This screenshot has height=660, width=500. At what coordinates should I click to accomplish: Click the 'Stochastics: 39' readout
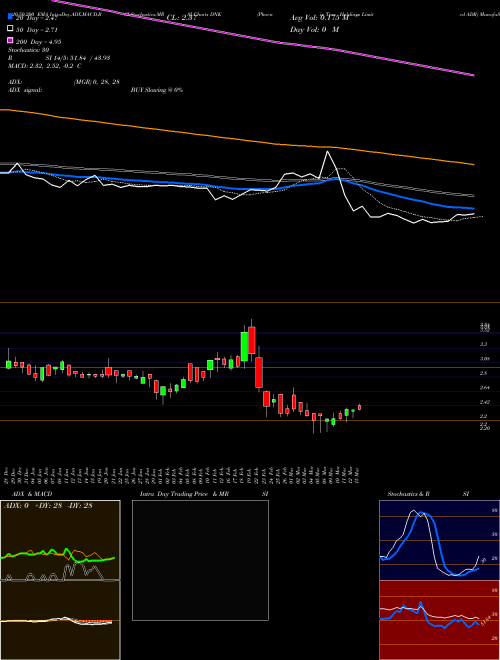[28, 50]
